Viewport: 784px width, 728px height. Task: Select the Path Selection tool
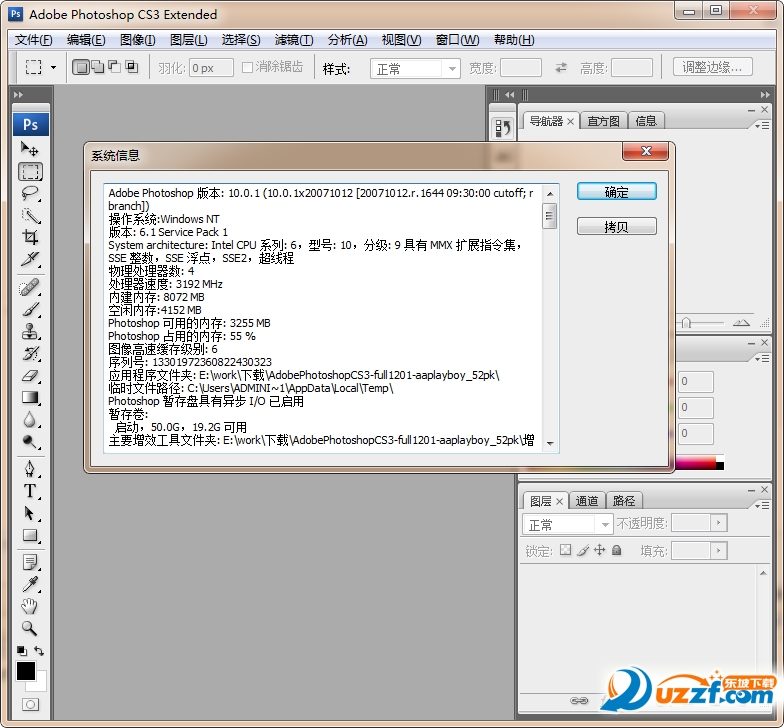pyautogui.click(x=30, y=514)
